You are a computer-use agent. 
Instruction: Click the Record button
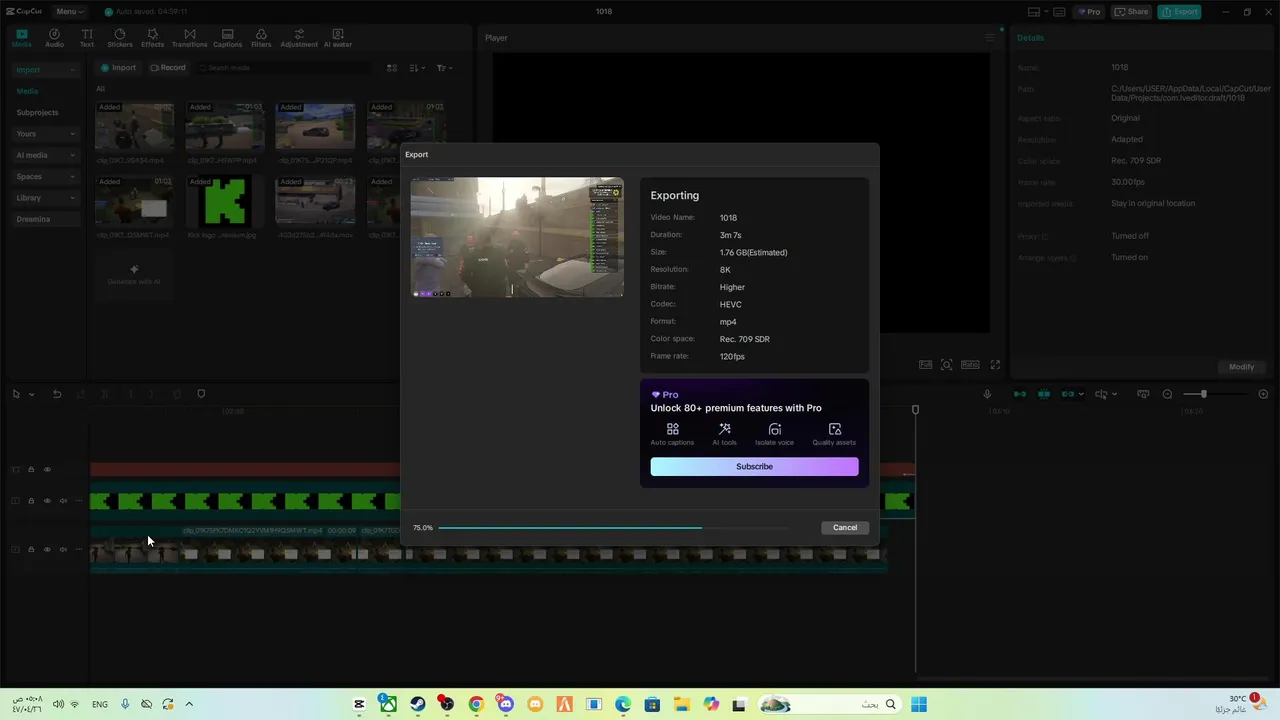(168, 68)
